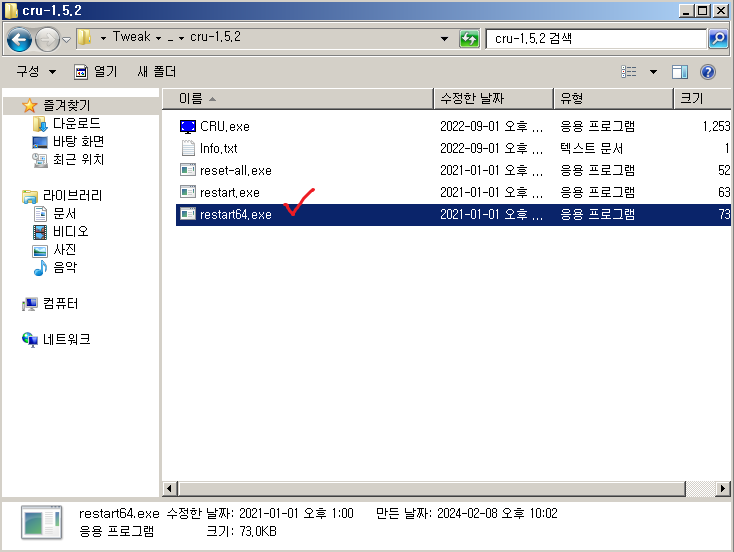The width and height of the screenshot is (734, 552).
Task: Click the search magnifier icon
Action: tap(717, 38)
